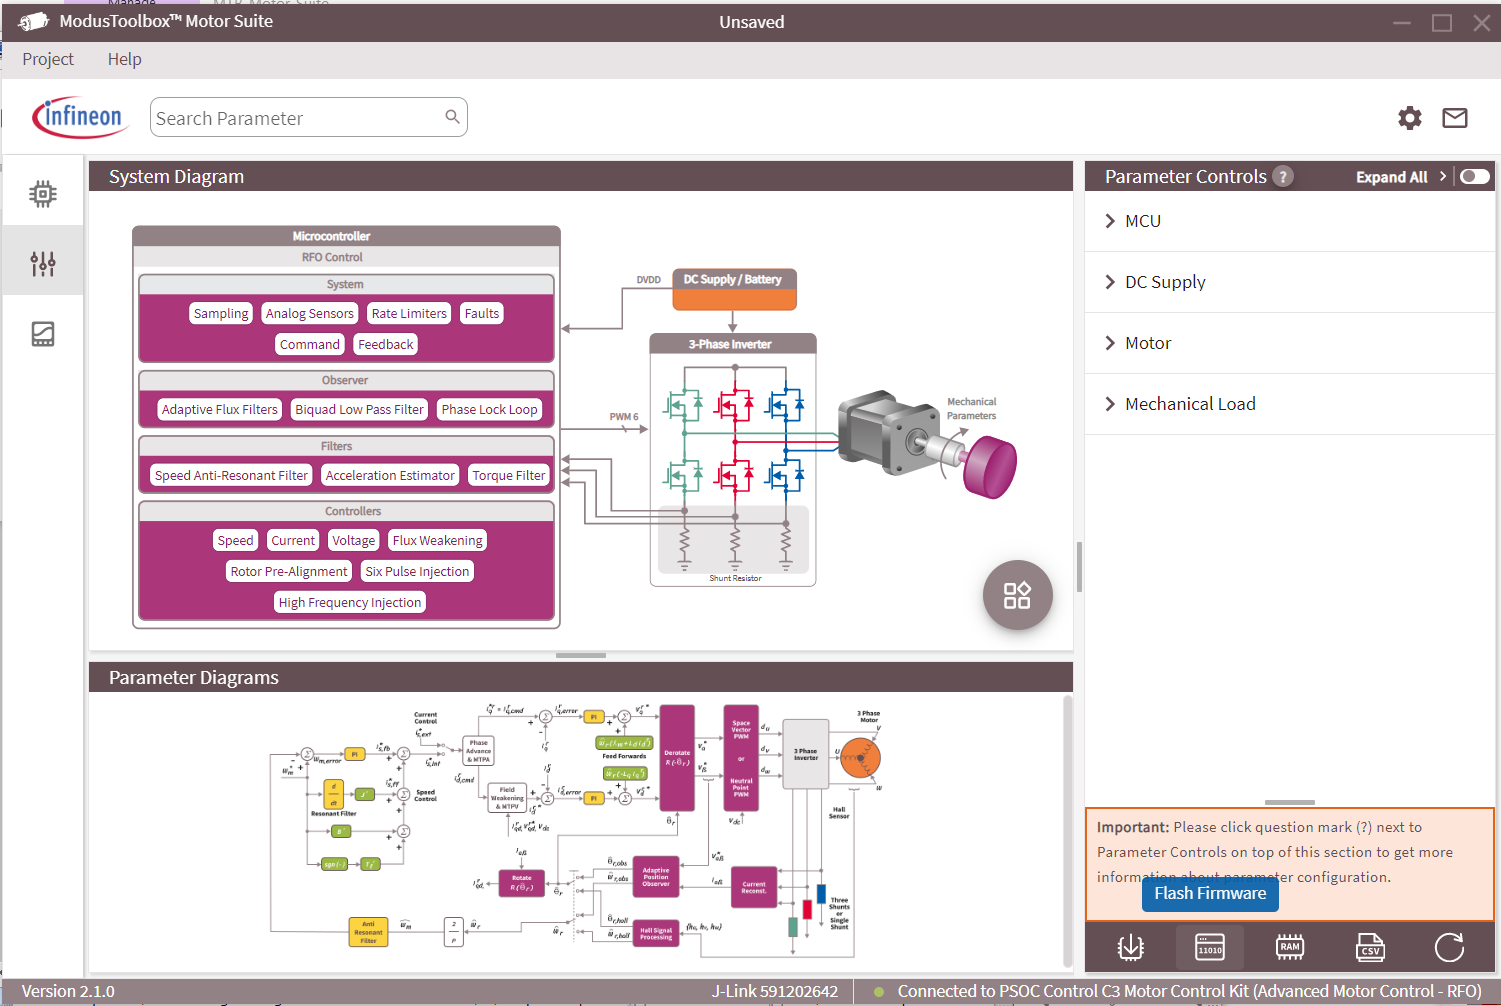Viewport: 1501px width, 1006px height.
Task: Click the vertical splitter handle beside Parameter Controls
Action: click(1079, 567)
